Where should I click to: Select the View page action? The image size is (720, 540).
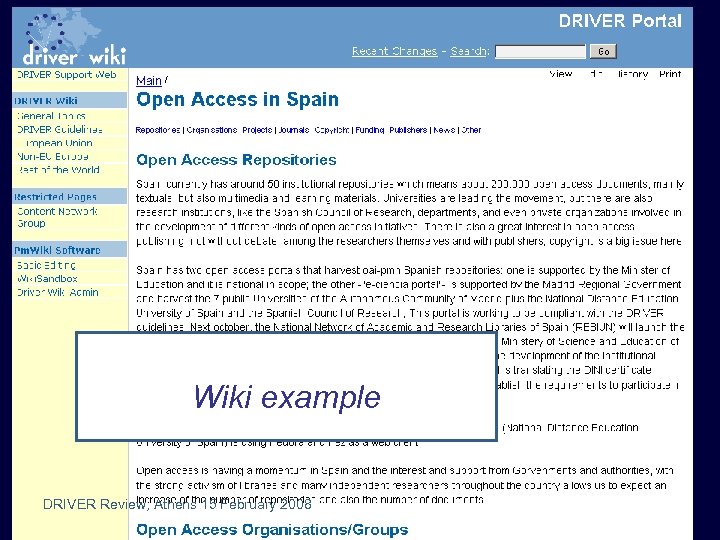pyautogui.click(x=561, y=74)
